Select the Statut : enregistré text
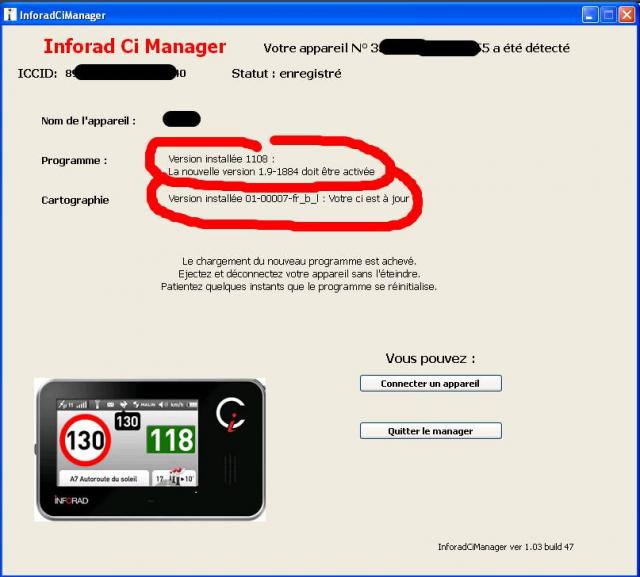 [x=286, y=74]
